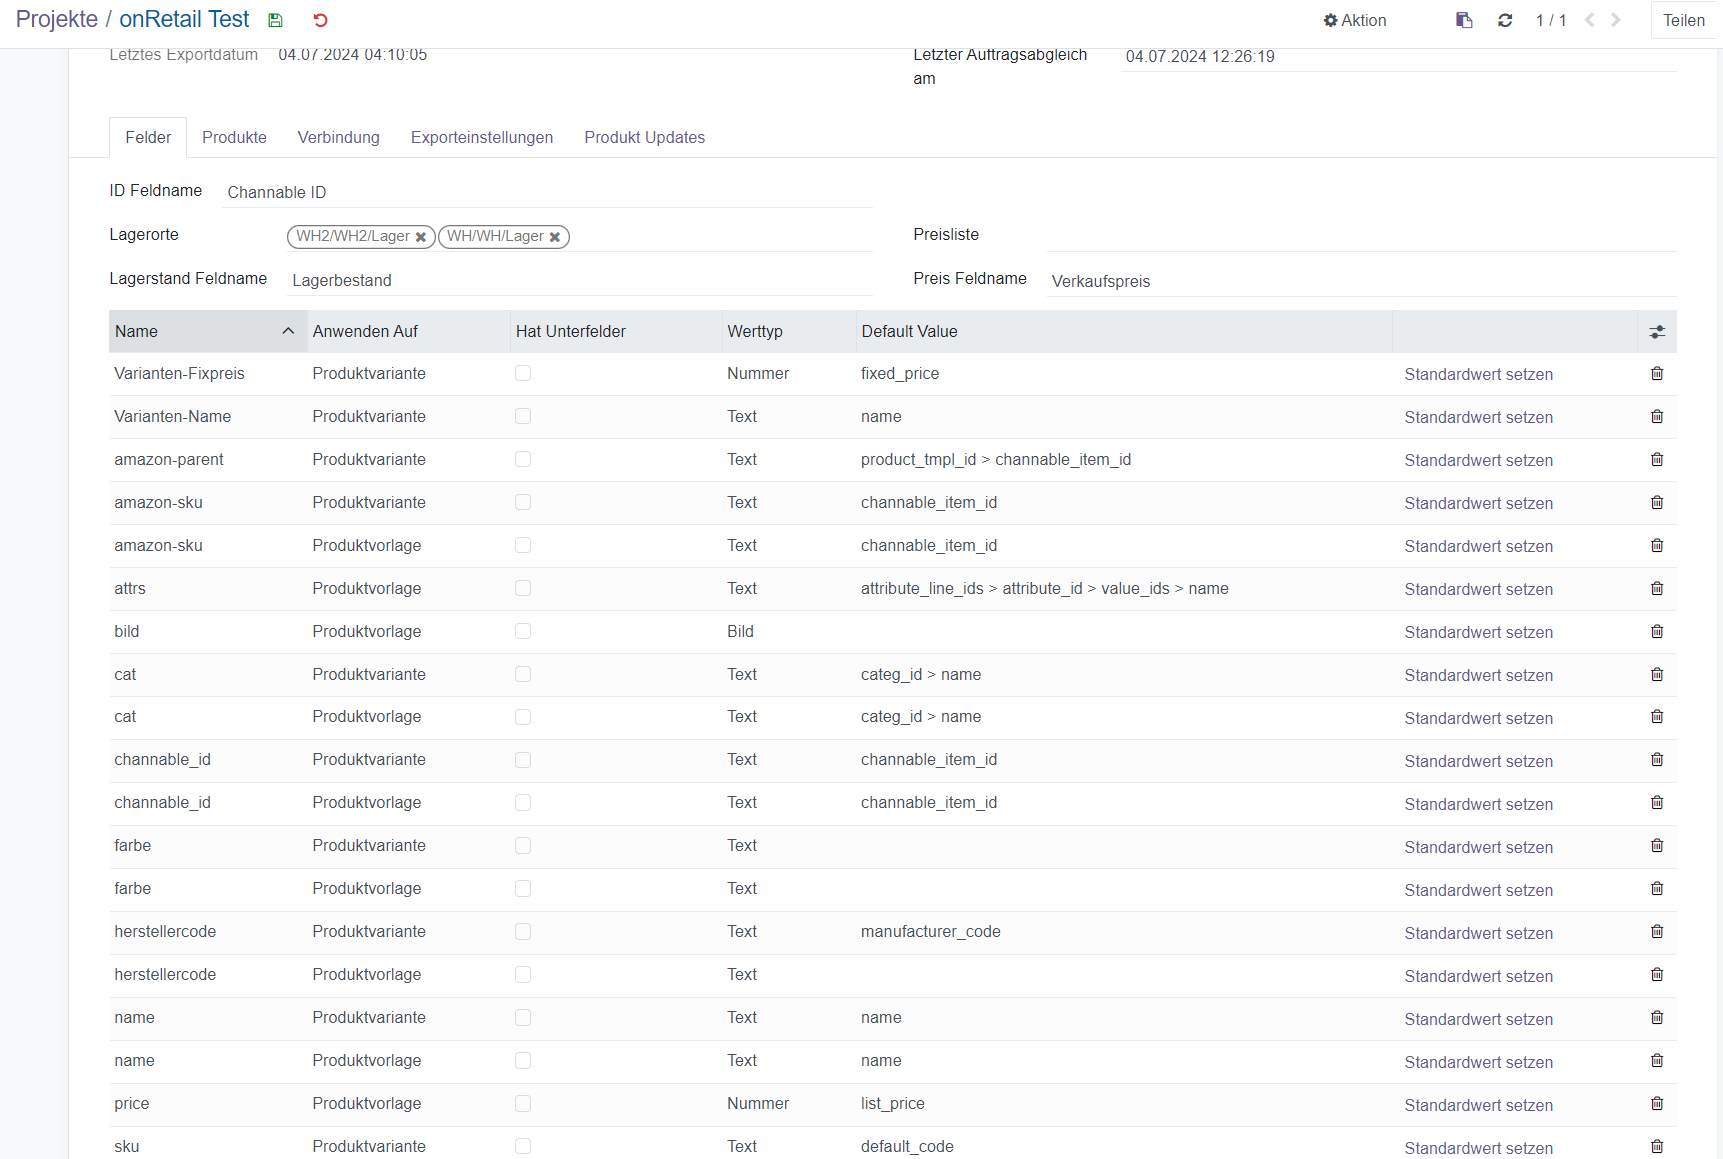Click the Preisliste input field
The height and width of the screenshot is (1159, 1723).
click(x=1360, y=236)
